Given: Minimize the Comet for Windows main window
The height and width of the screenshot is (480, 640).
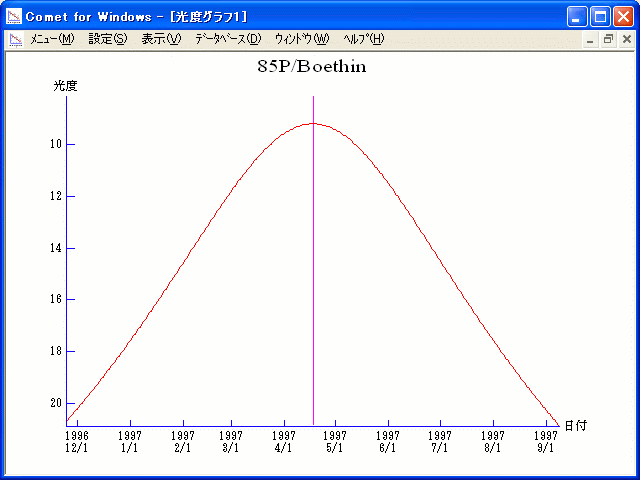Looking at the screenshot, I should pos(577,16).
